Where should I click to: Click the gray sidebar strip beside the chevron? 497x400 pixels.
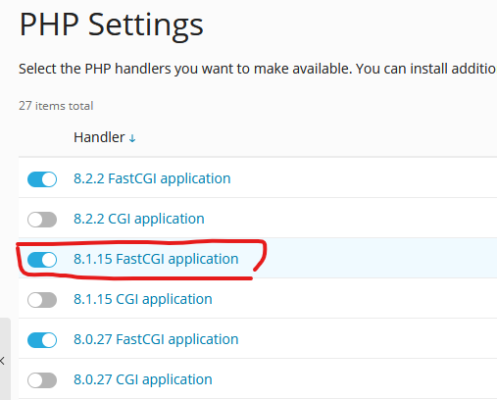click(x=5, y=359)
